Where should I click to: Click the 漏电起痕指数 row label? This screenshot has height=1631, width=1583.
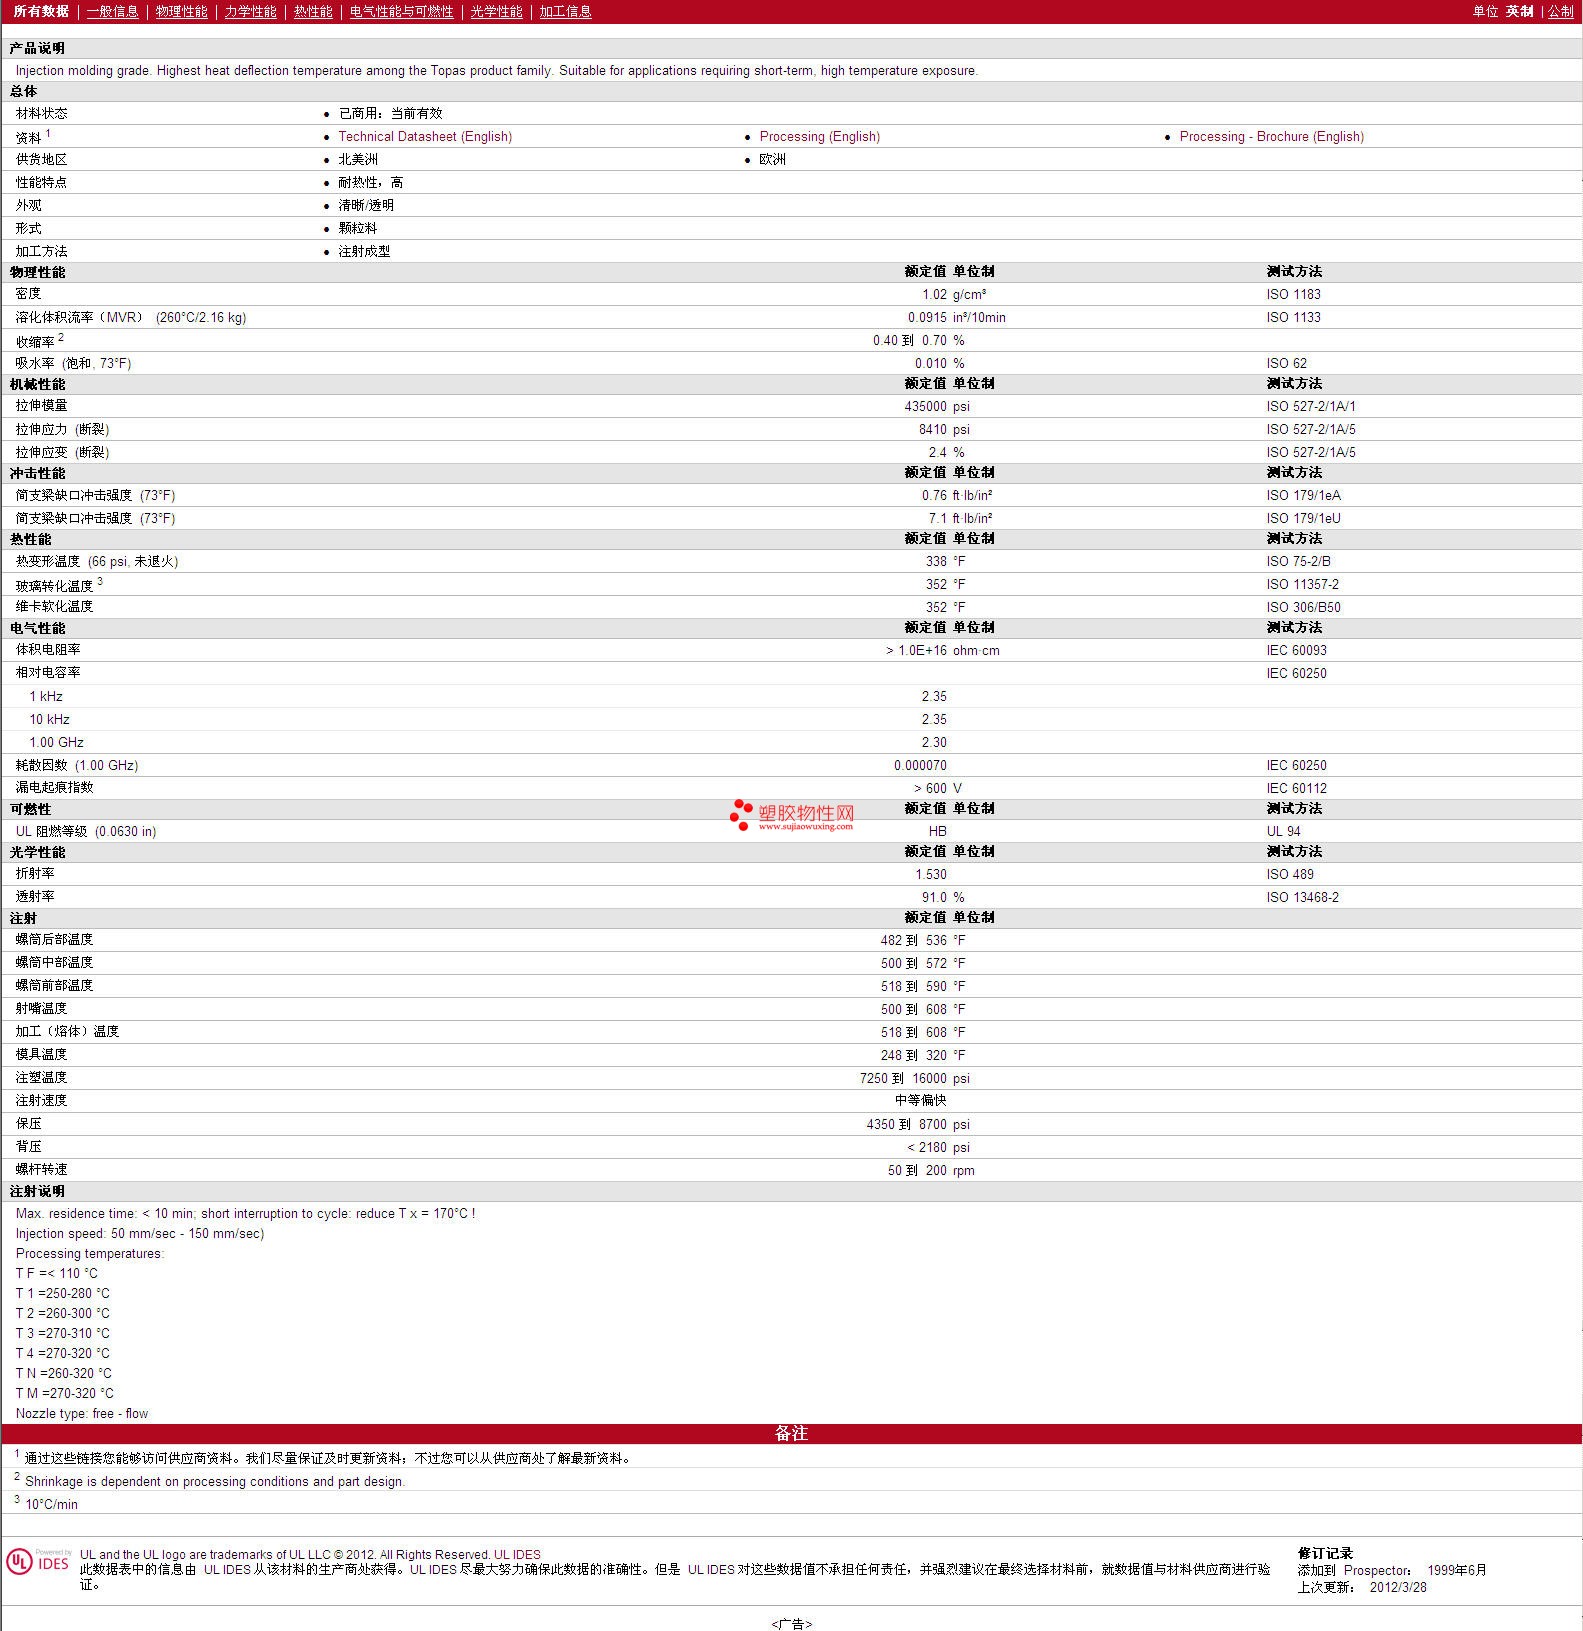(x=54, y=787)
